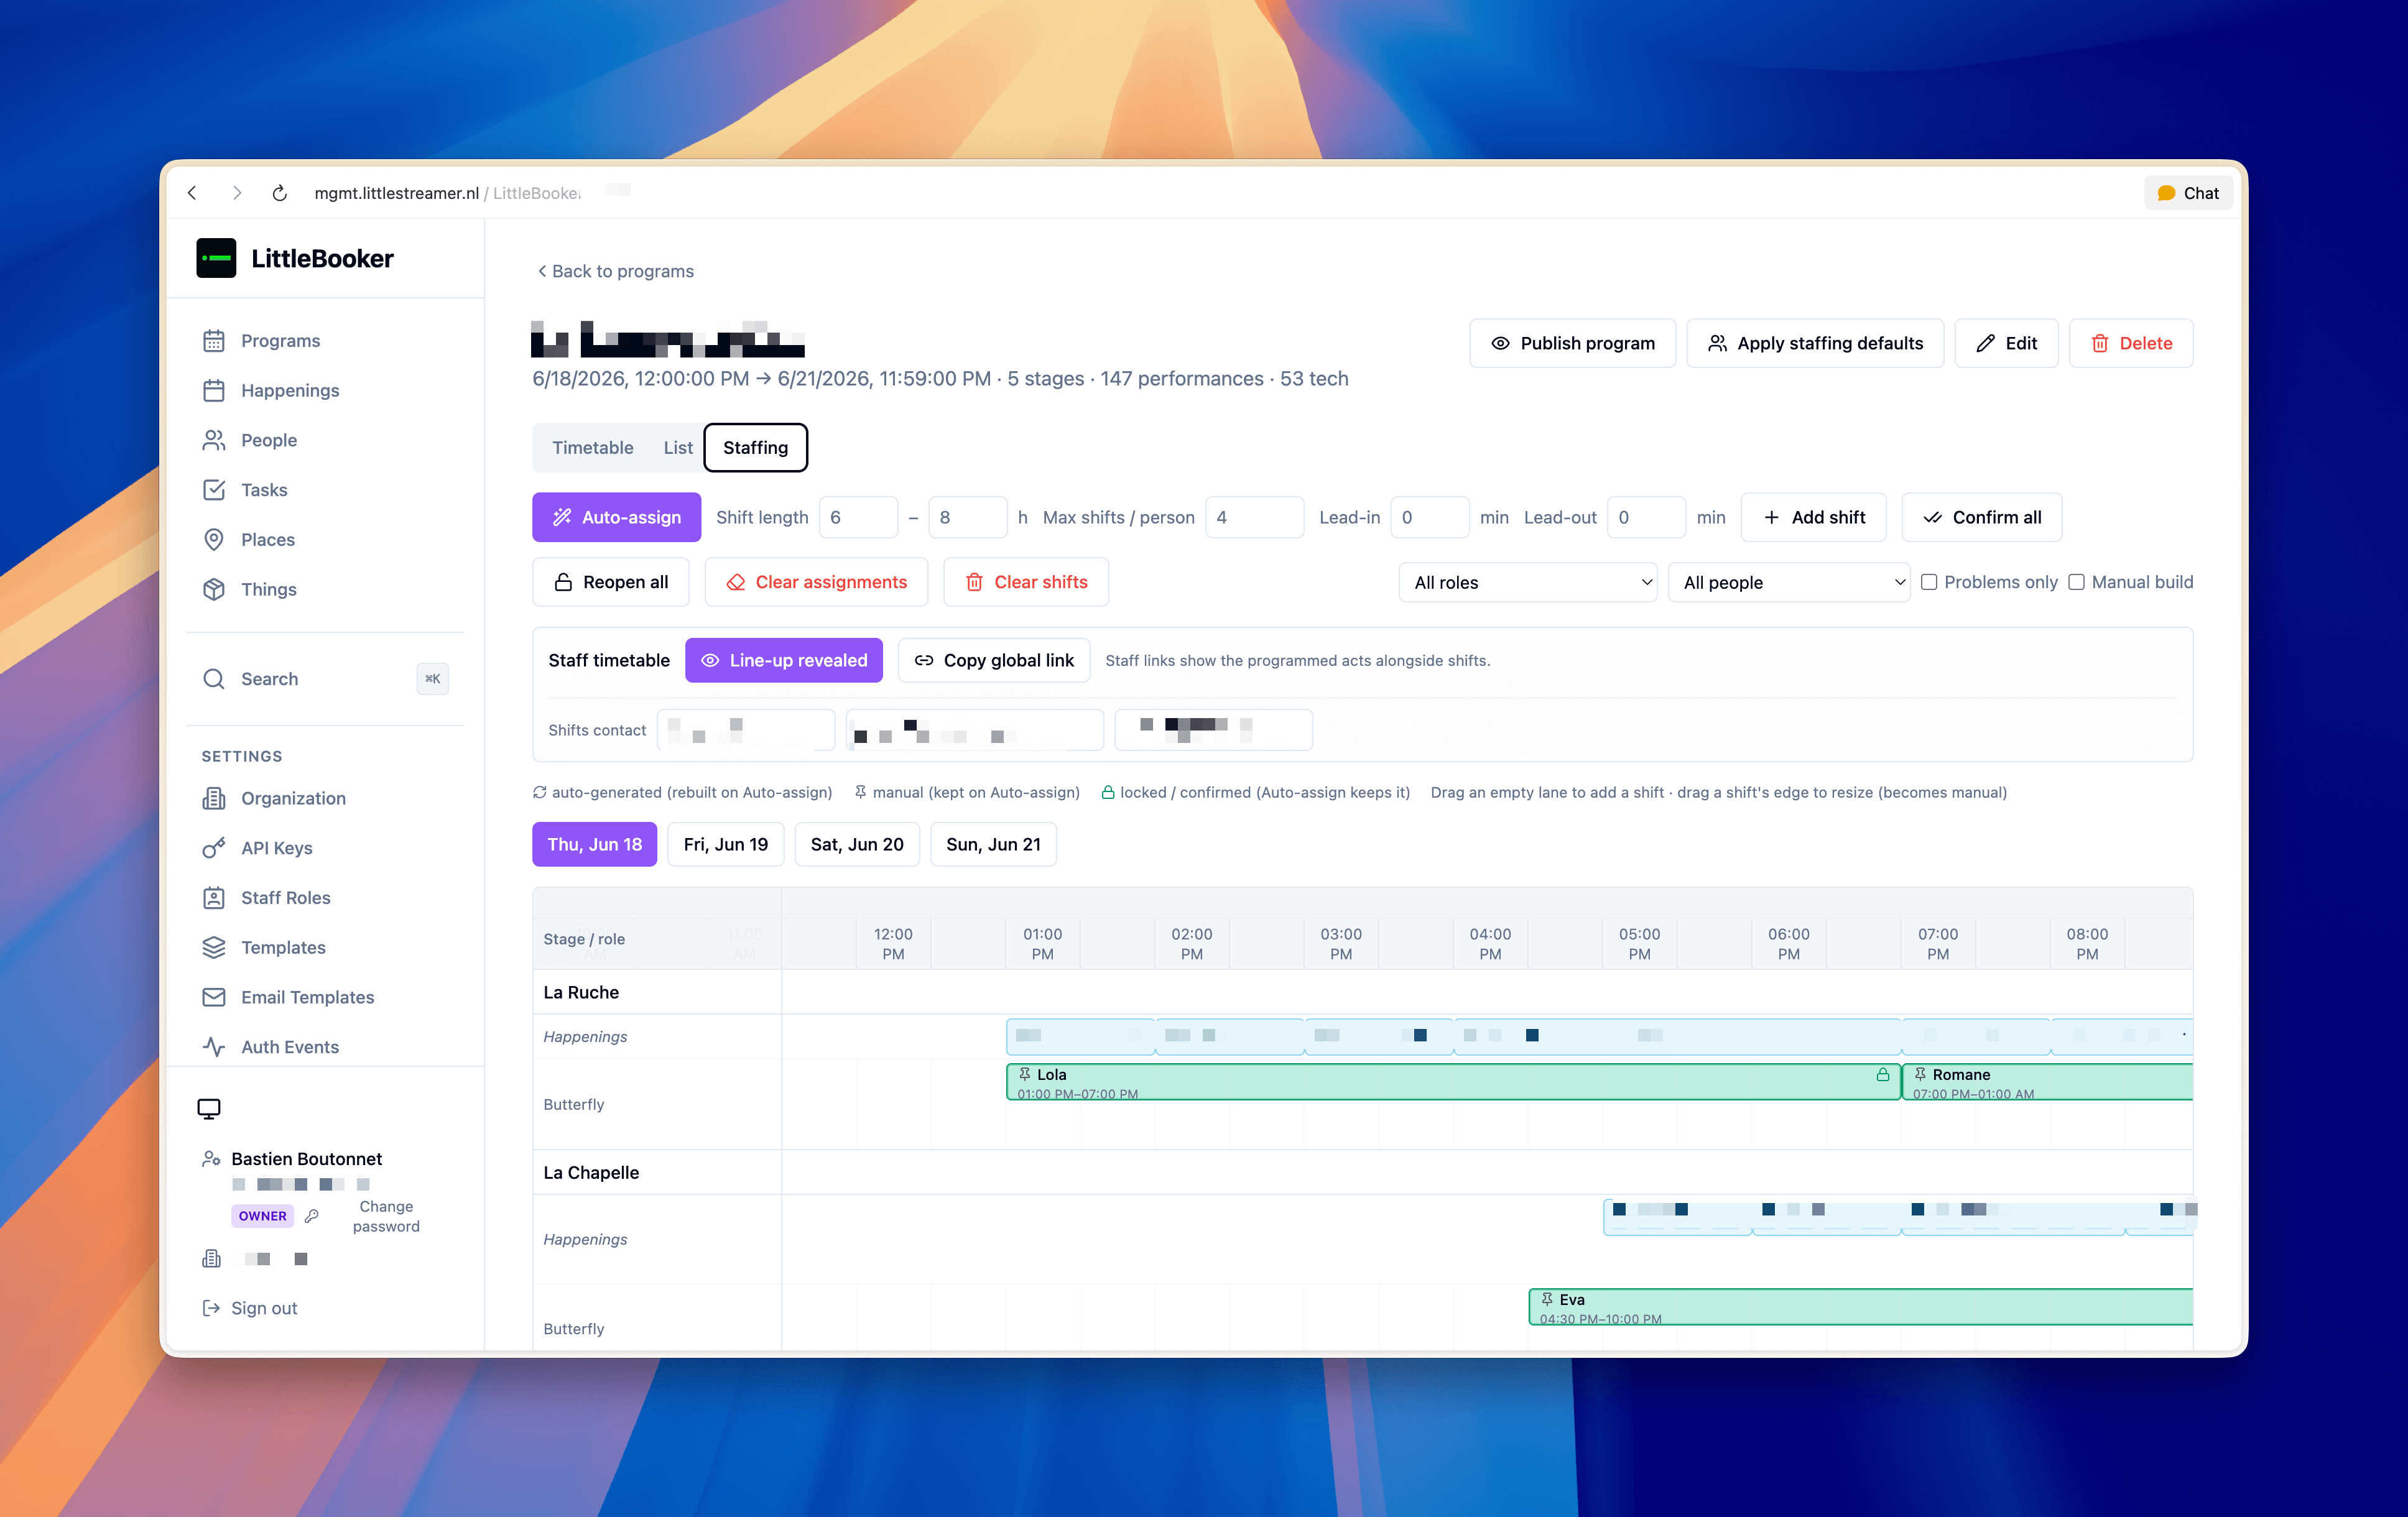Image resolution: width=2408 pixels, height=1517 pixels.
Task: Select Eva's 04:30 PM–10:00 PM shift
Action: click(x=1861, y=1307)
